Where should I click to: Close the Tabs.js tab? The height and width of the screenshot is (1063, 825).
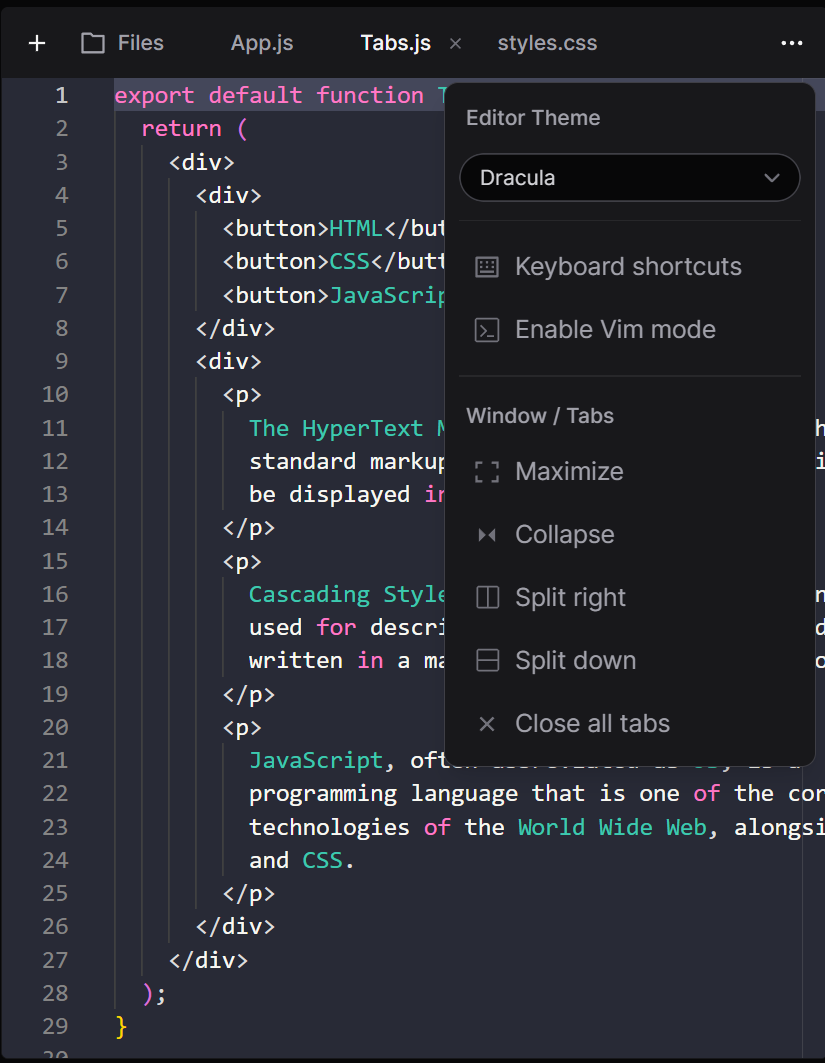click(455, 44)
